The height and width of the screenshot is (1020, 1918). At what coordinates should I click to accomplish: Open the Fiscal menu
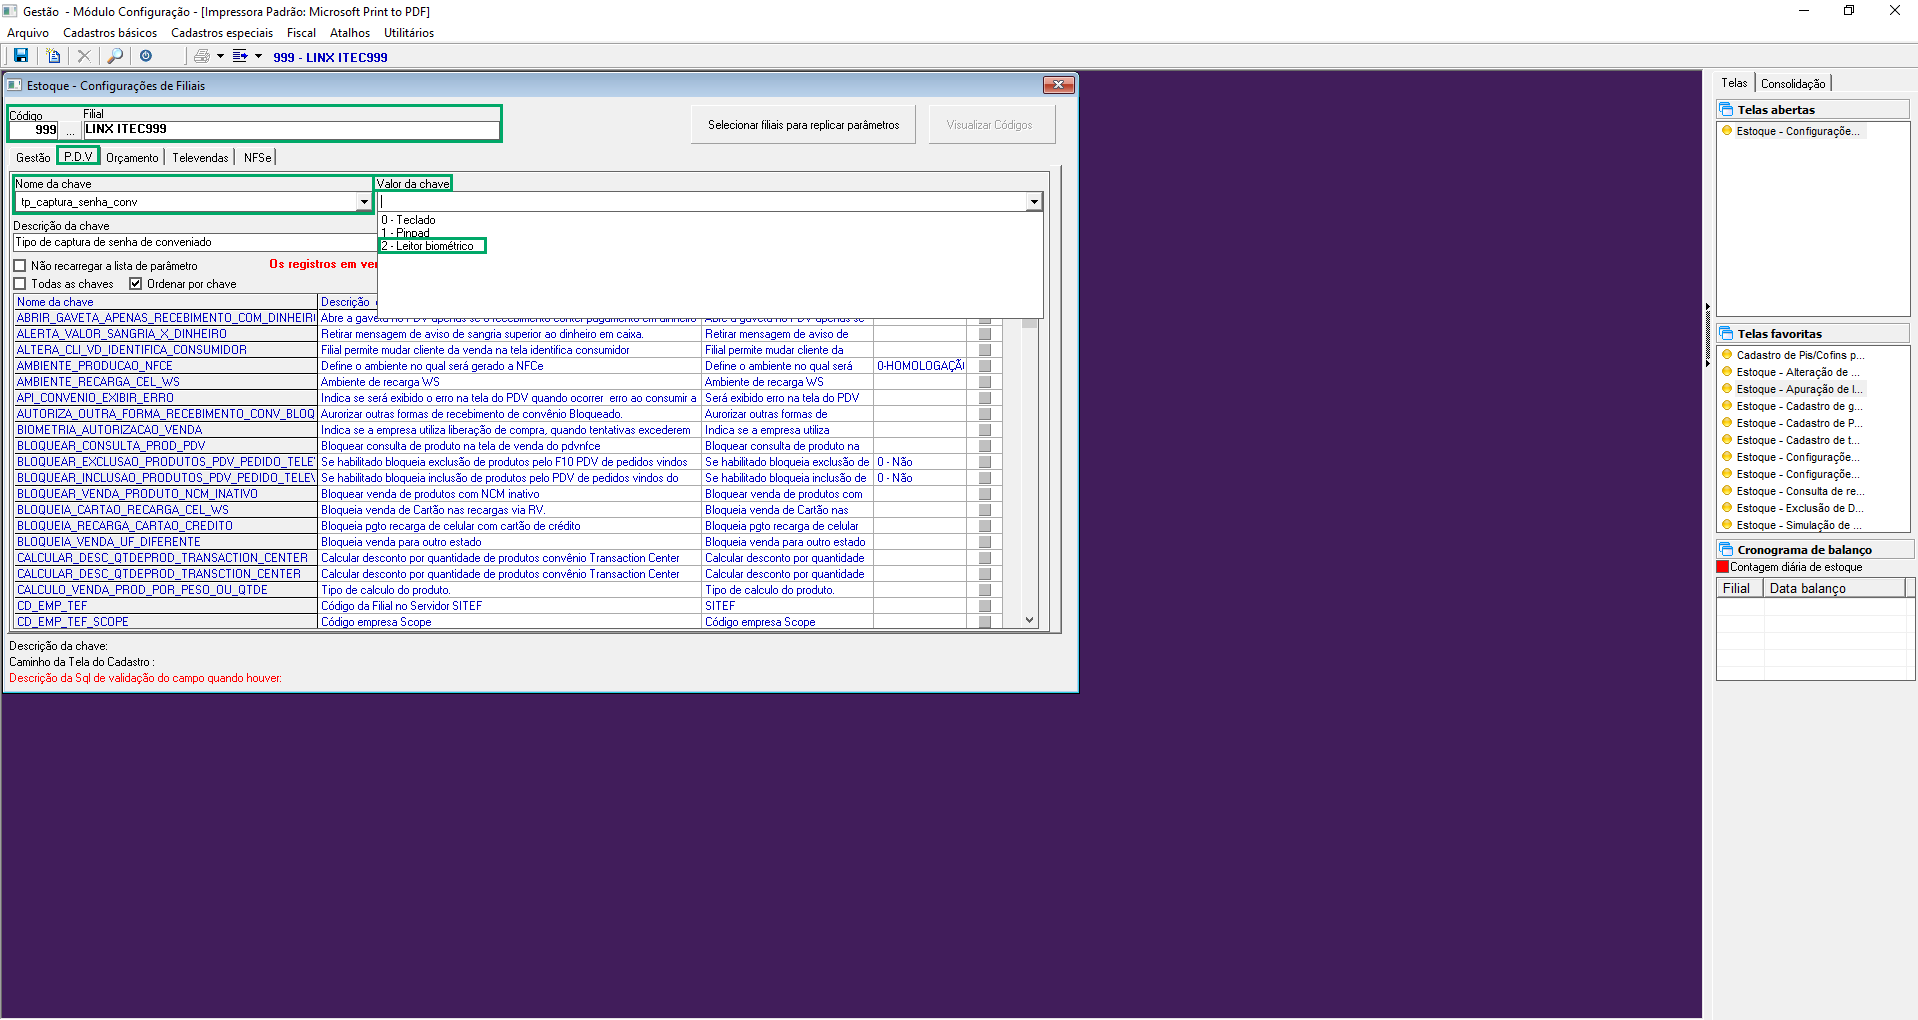pos(301,33)
